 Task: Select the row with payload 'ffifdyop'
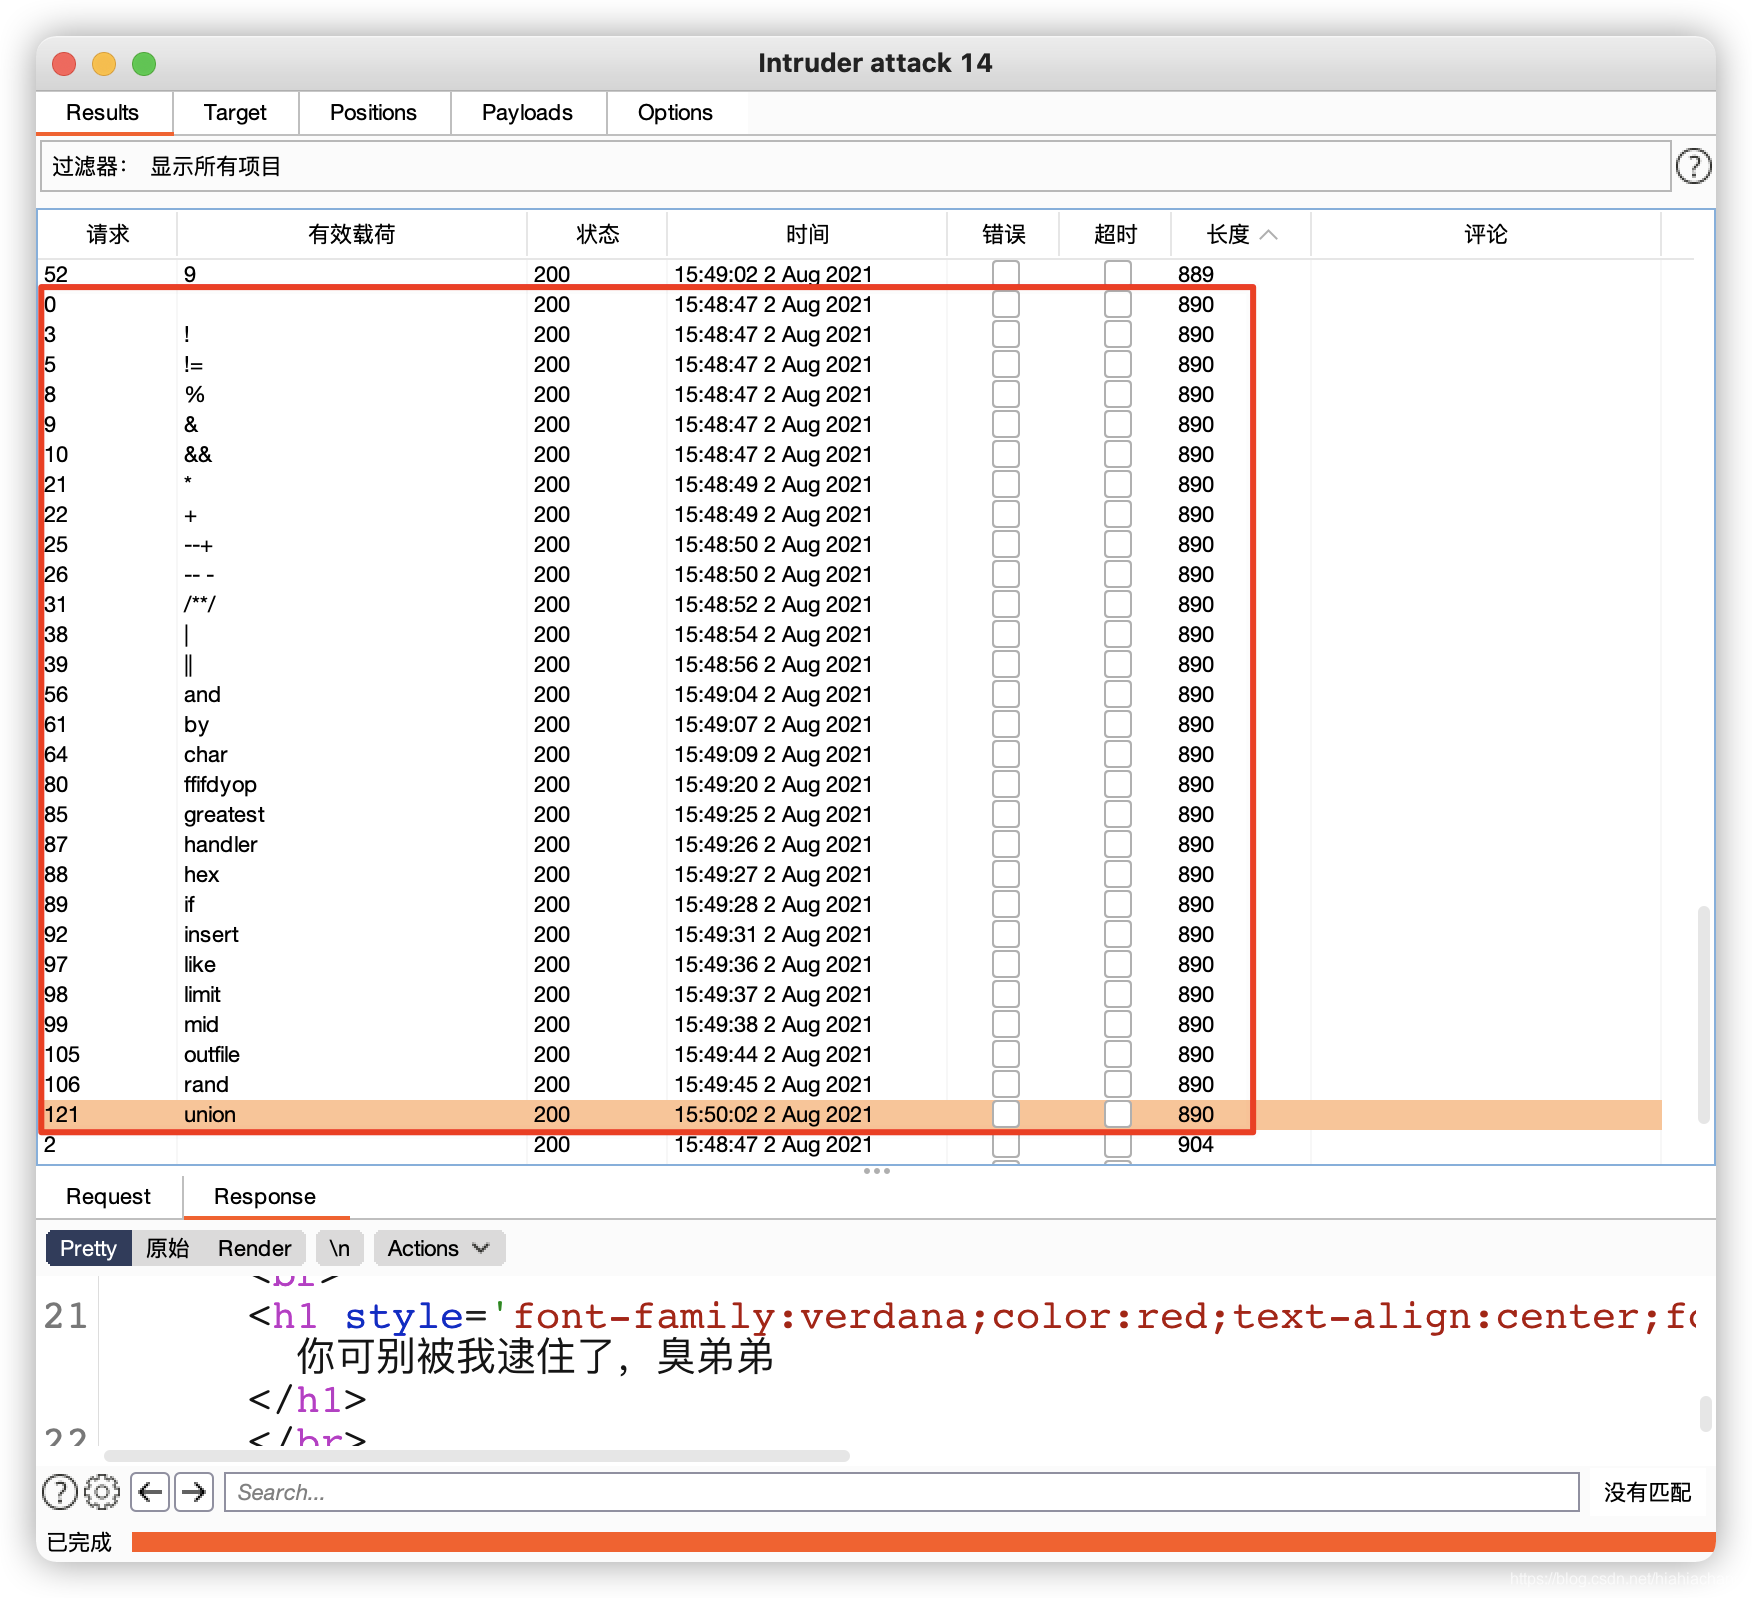point(851,784)
